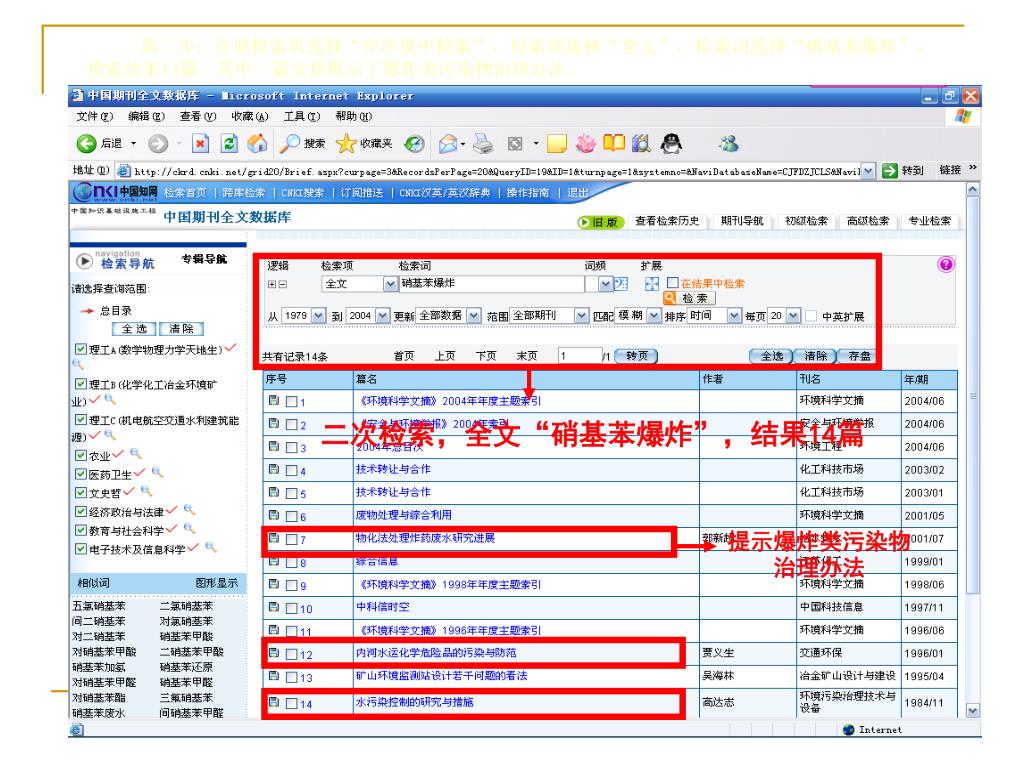Screen dimensions: 1024x768
Task: Click the orange 检索 search button
Action: [690, 298]
